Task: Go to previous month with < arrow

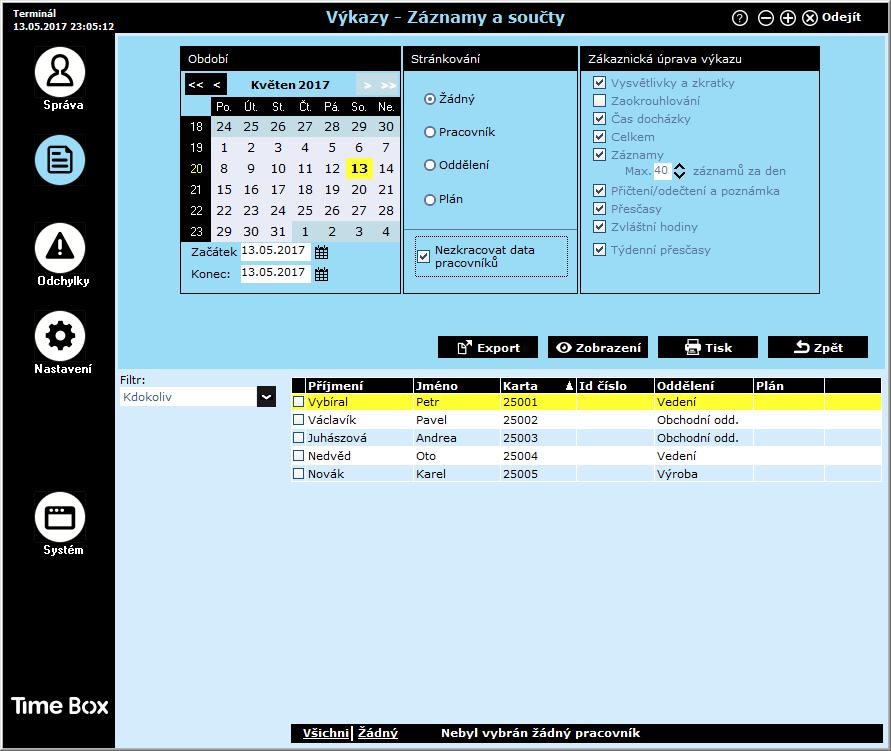Action: [x=217, y=85]
